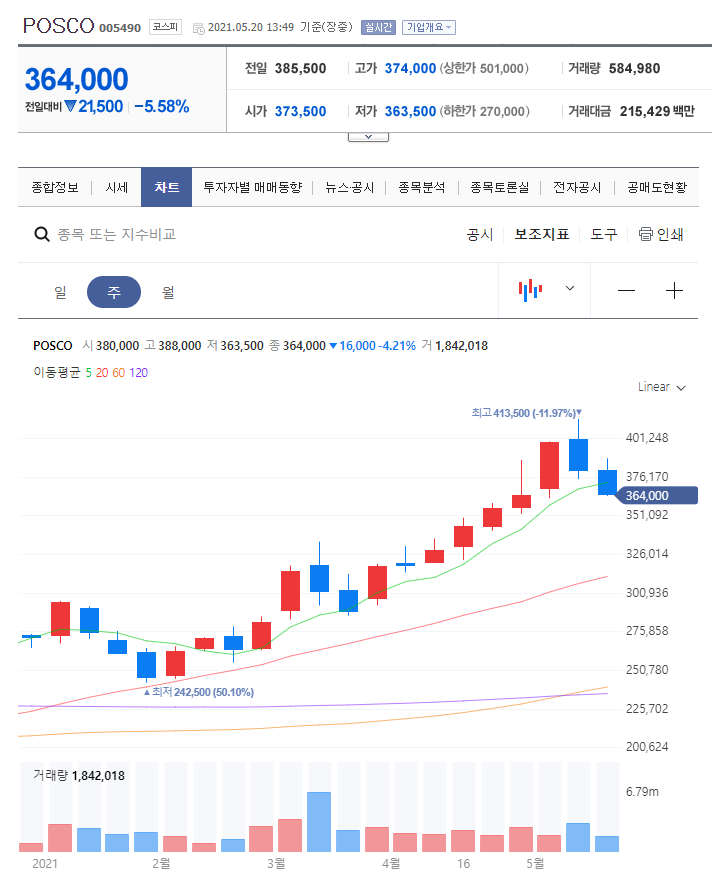Click the stock search magnifier icon
Screen dimensions: 712x880
point(42,234)
